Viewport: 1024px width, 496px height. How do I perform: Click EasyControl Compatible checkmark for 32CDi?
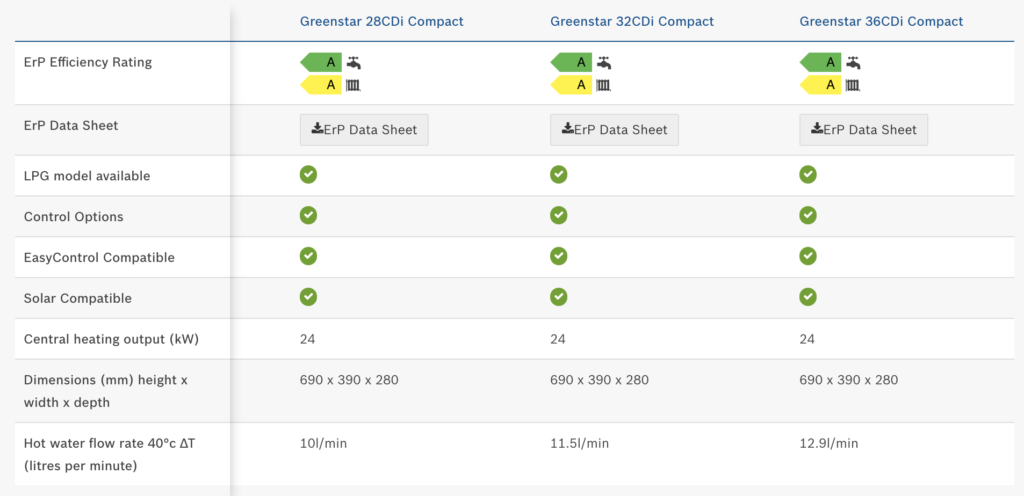[x=558, y=256]
